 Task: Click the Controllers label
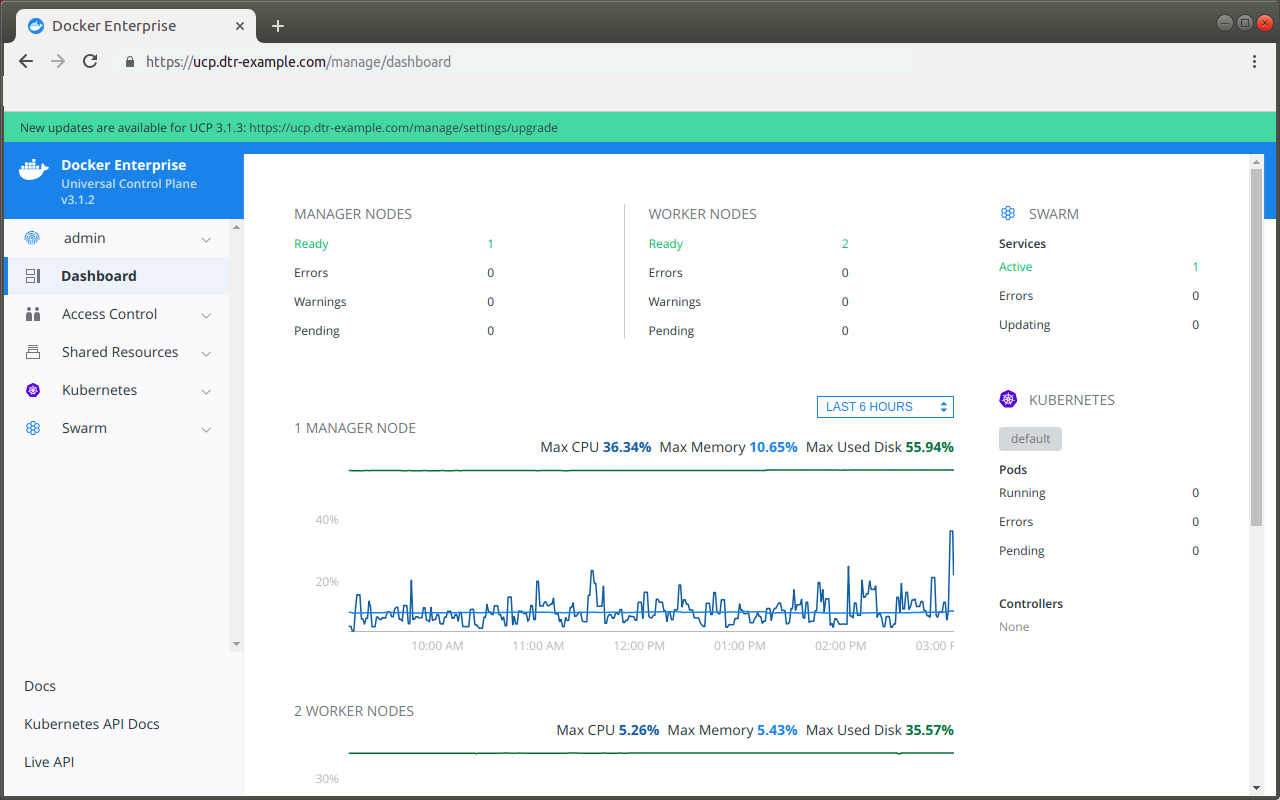(1031, 604)
